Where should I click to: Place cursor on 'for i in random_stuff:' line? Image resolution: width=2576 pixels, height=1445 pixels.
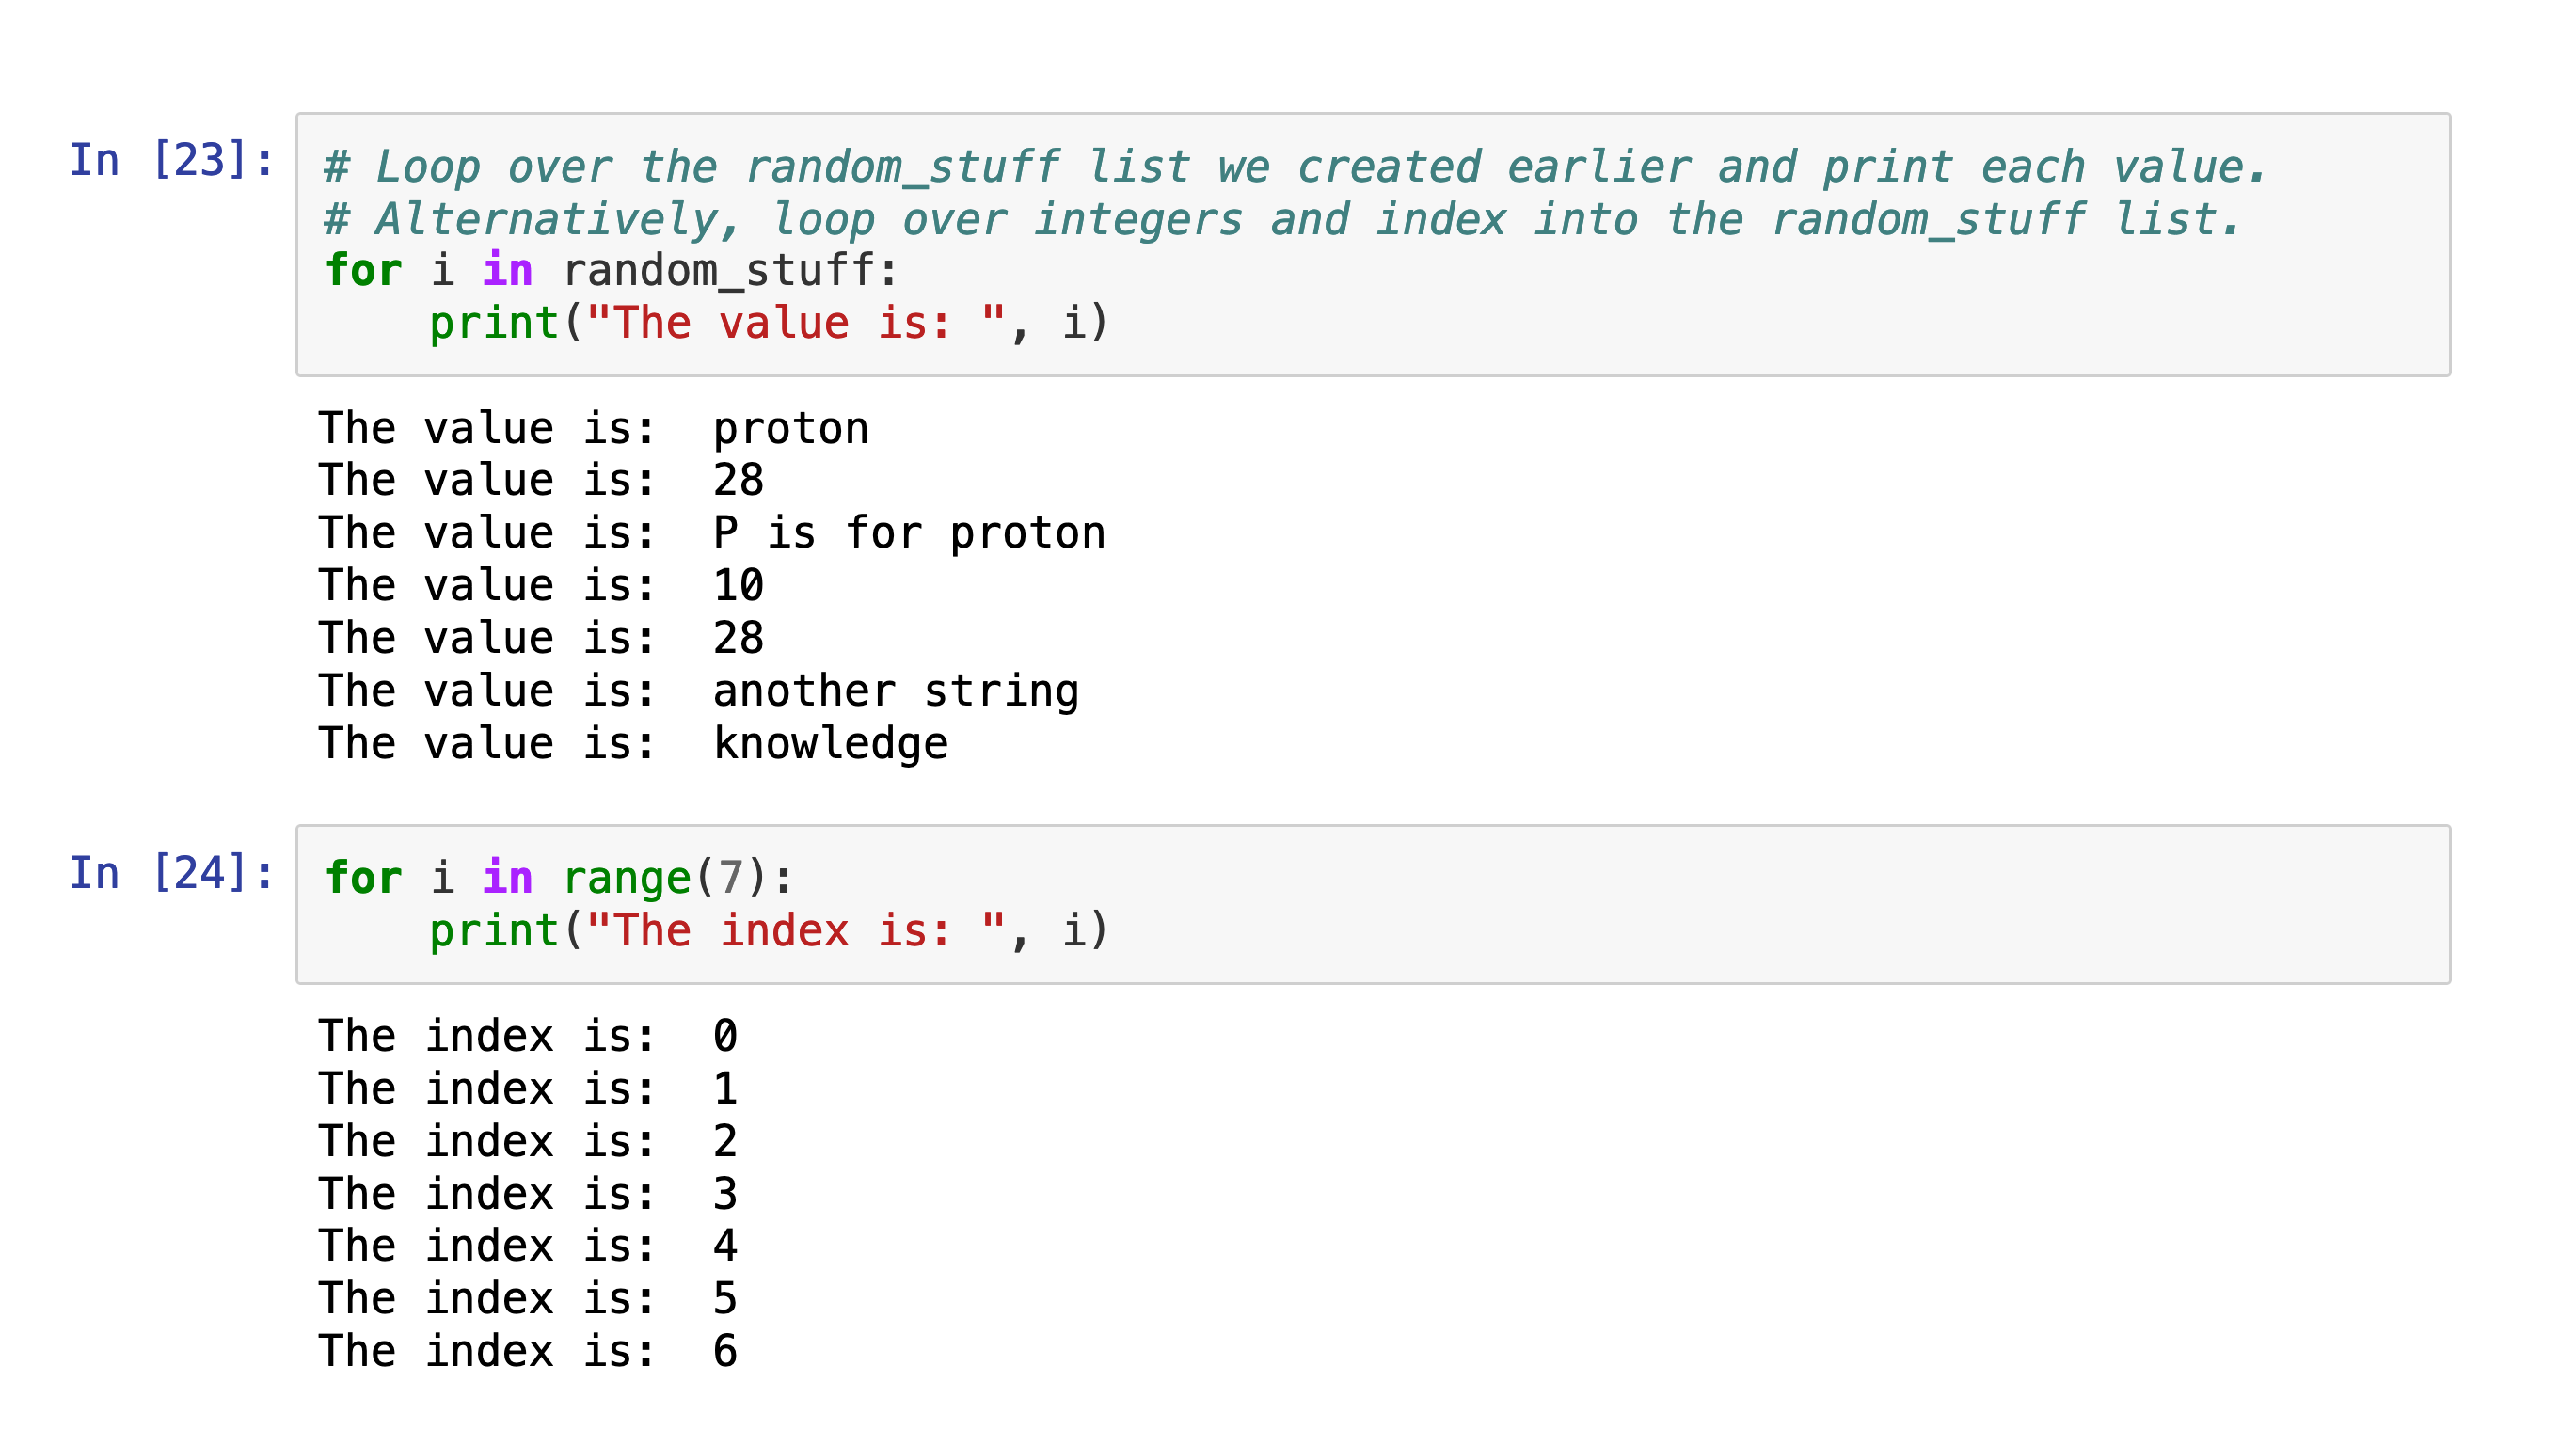click(611, 271)
